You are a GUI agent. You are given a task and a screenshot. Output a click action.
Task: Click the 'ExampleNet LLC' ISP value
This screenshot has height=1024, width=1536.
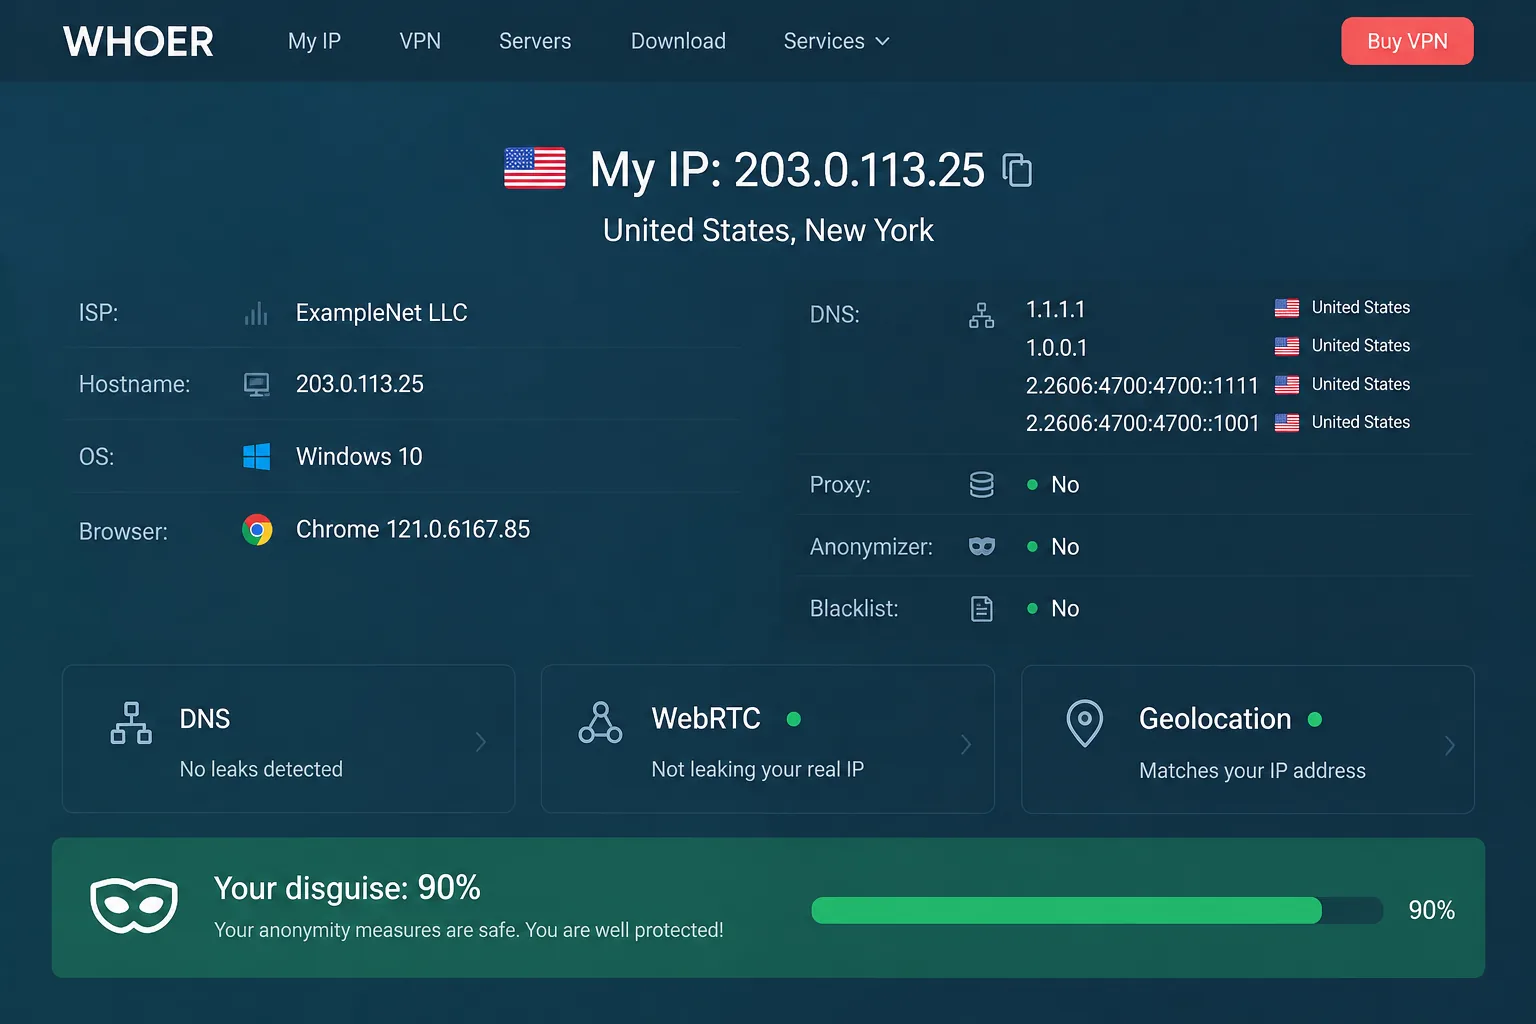click(x=382, y=313)
